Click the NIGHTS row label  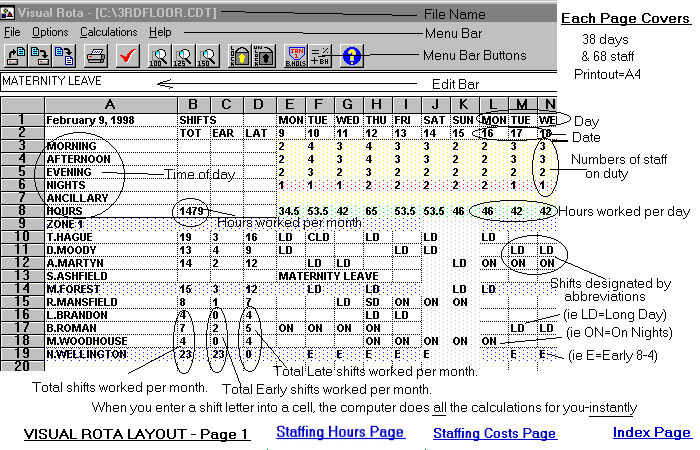click(x=111, y=185)
